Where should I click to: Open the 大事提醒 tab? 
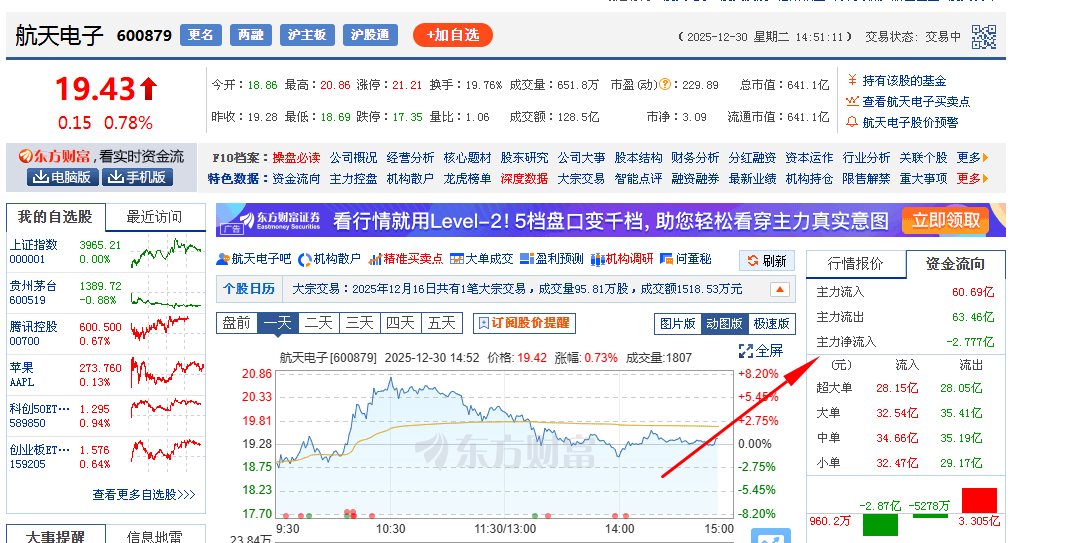click(55, 537)
